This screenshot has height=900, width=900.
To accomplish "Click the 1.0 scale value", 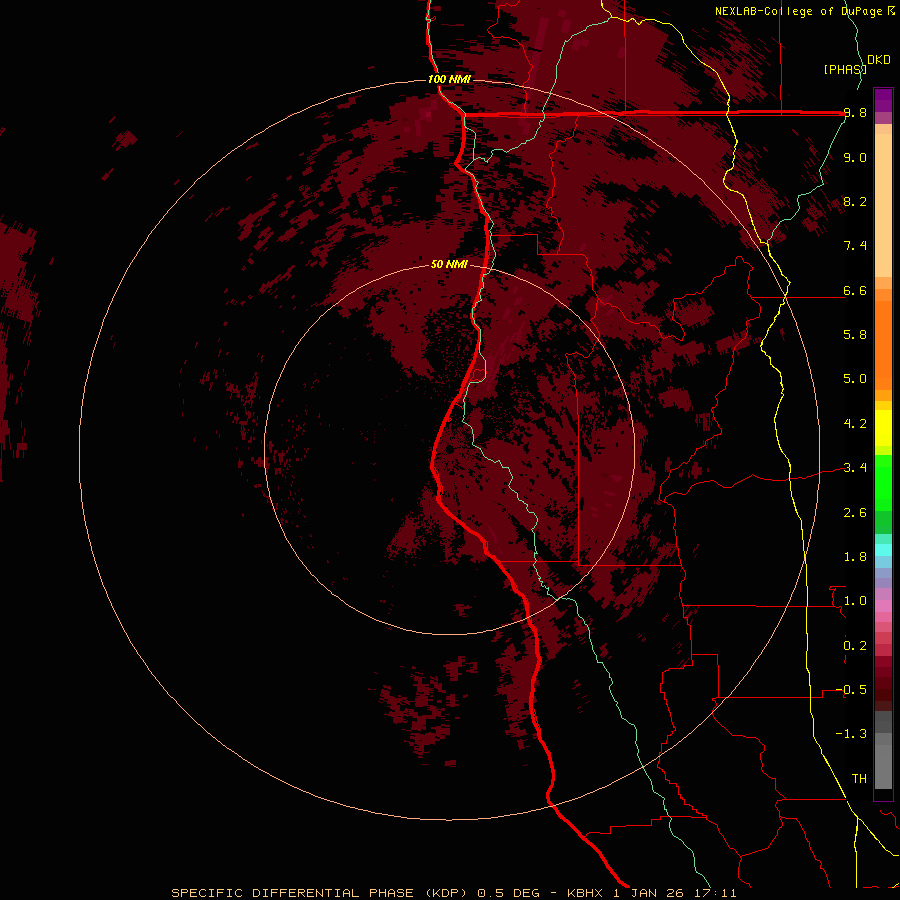I will pos(855,601).
